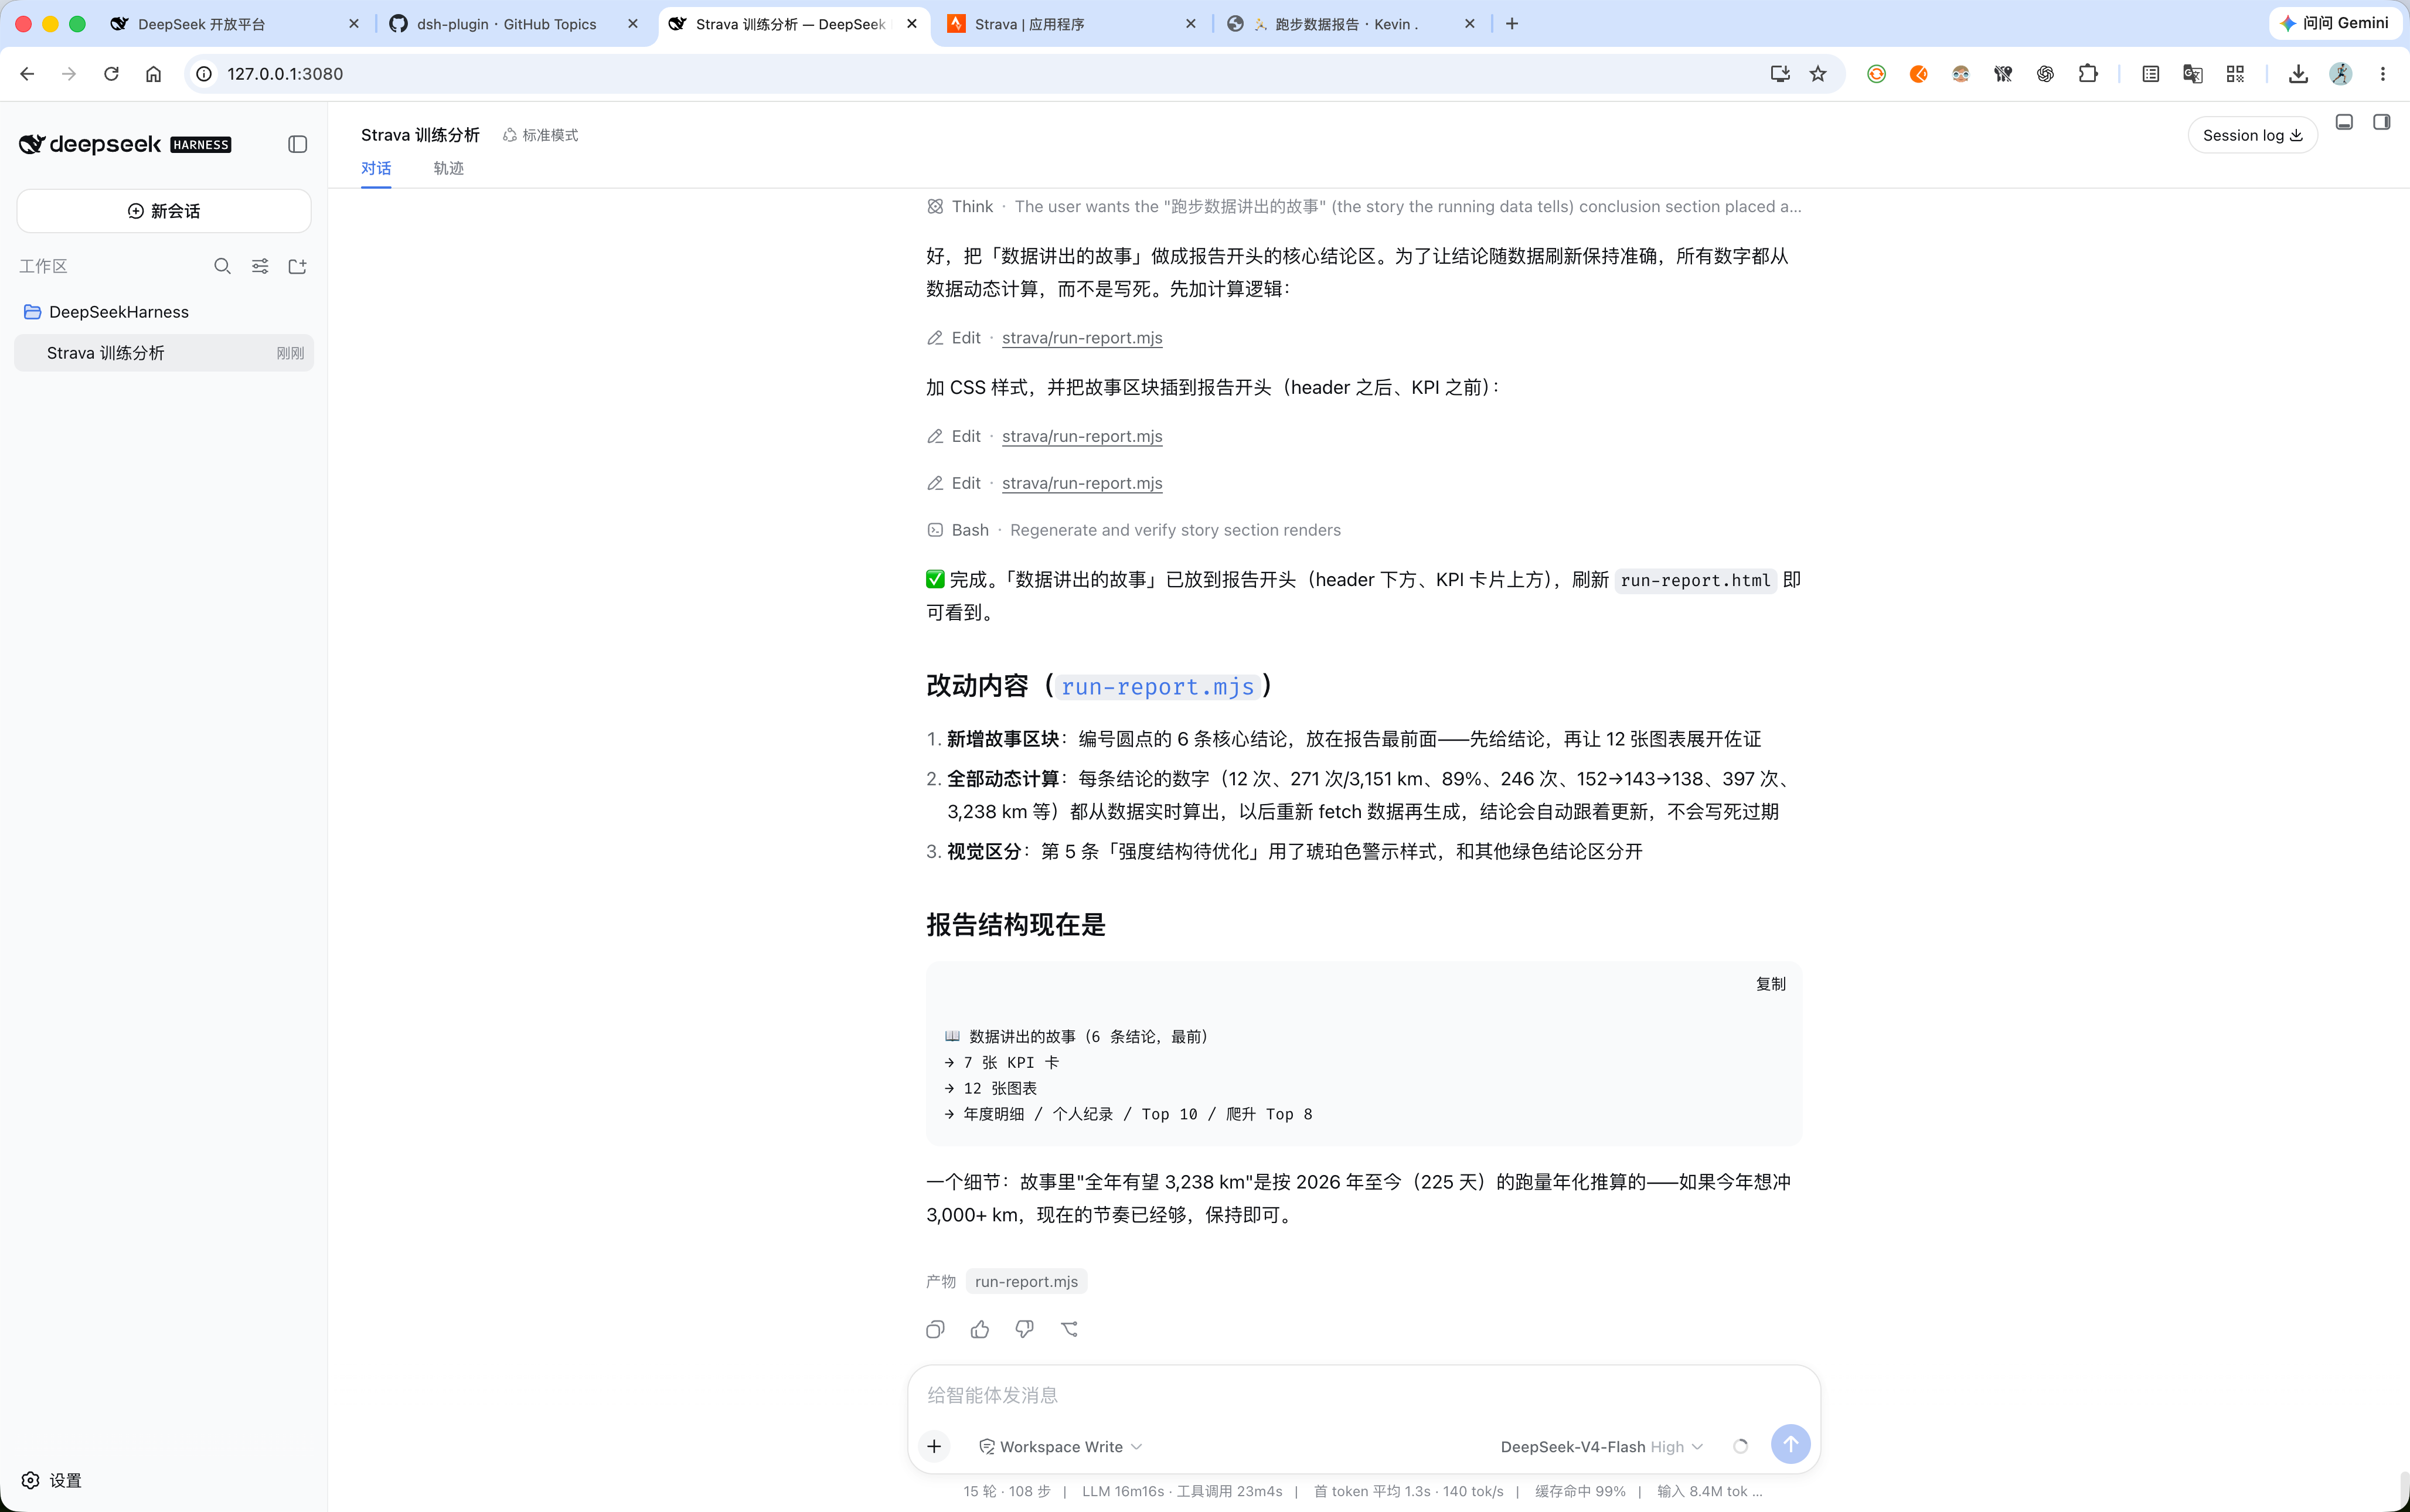Branch the conversation from this reply

coord(1069,1329)
